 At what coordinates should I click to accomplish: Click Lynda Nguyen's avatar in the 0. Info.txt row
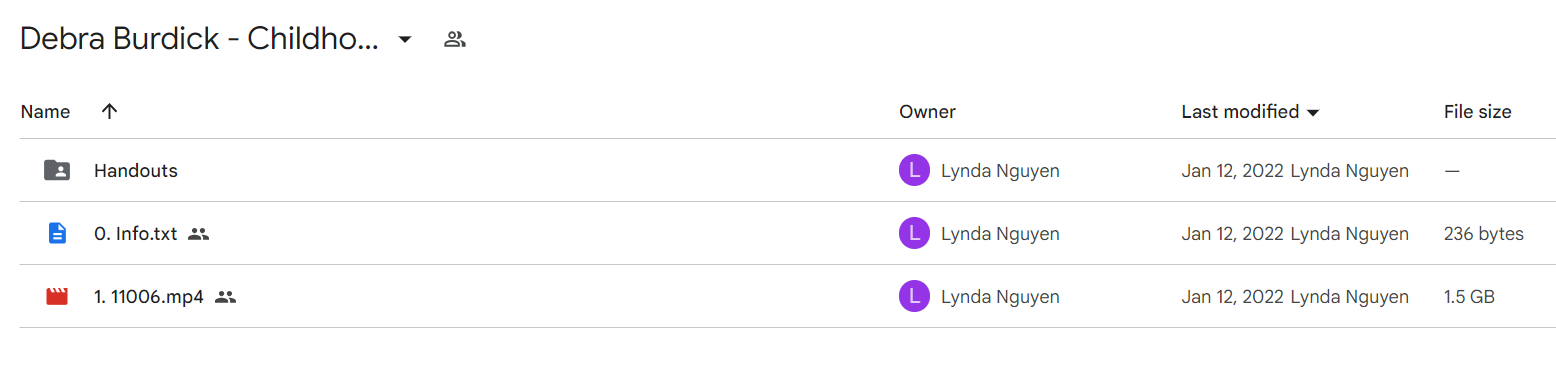(914, 234)
